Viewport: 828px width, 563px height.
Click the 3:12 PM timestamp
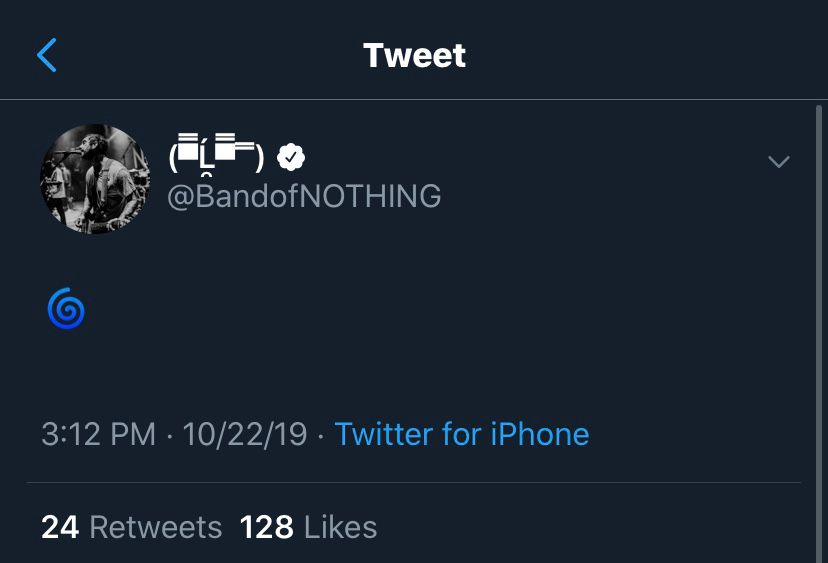point(98,434)
